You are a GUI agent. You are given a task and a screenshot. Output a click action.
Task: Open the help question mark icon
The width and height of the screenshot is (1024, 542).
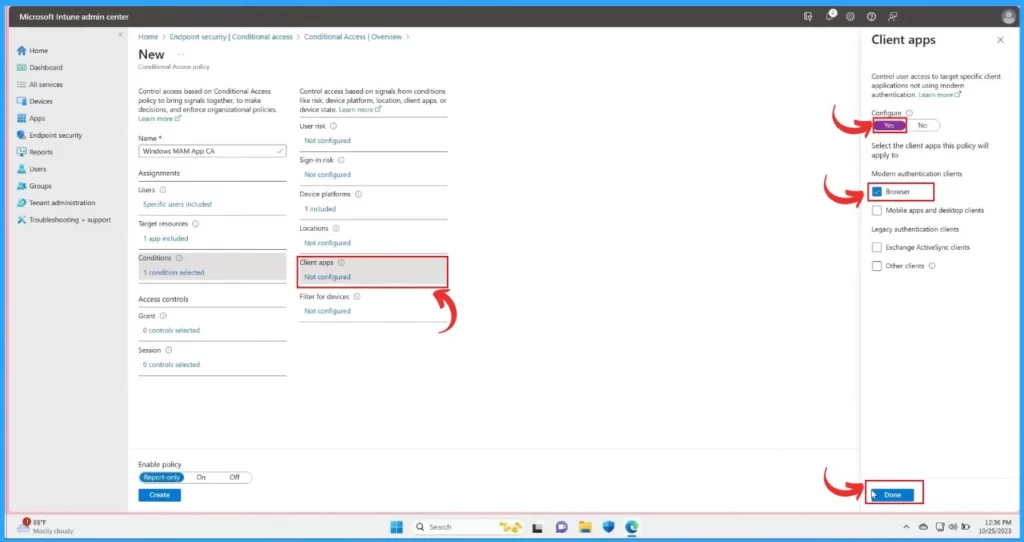(x=871, y=16)
